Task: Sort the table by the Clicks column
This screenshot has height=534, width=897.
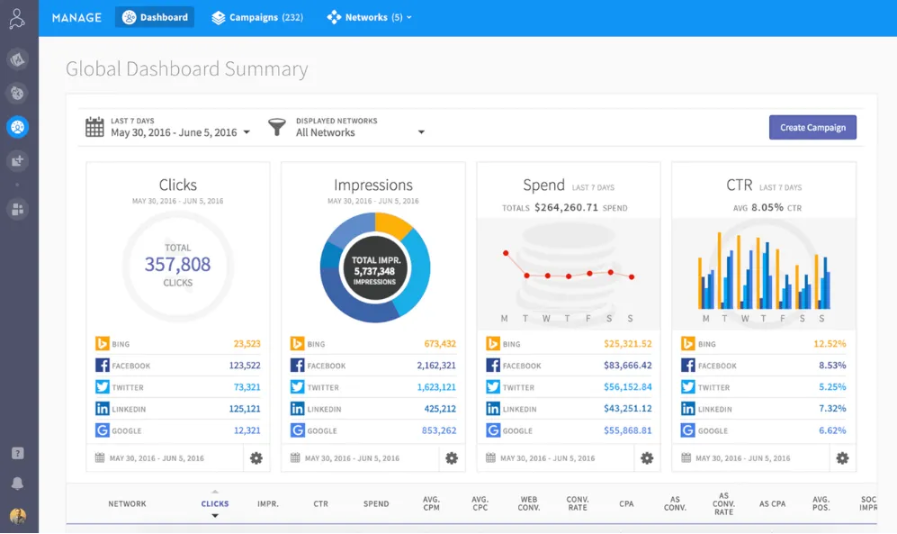Action: (x=215, y=504)
